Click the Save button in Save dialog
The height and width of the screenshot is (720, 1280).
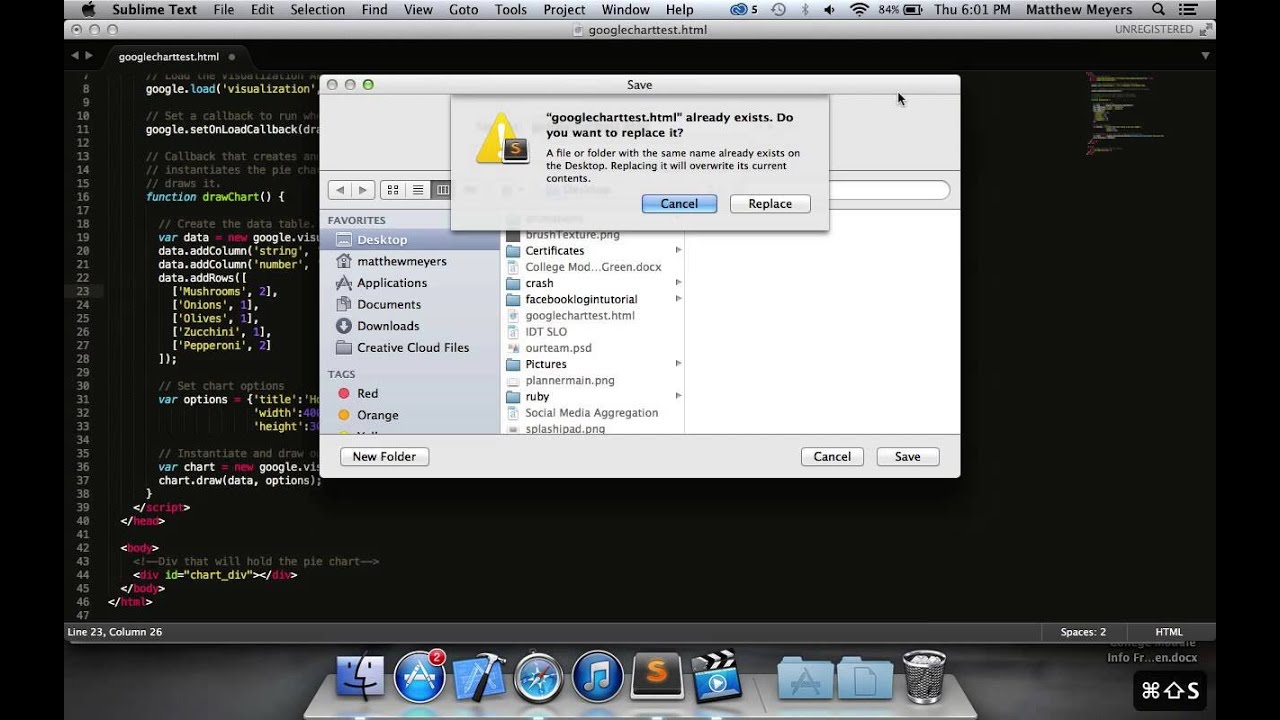tap(908, 457)
